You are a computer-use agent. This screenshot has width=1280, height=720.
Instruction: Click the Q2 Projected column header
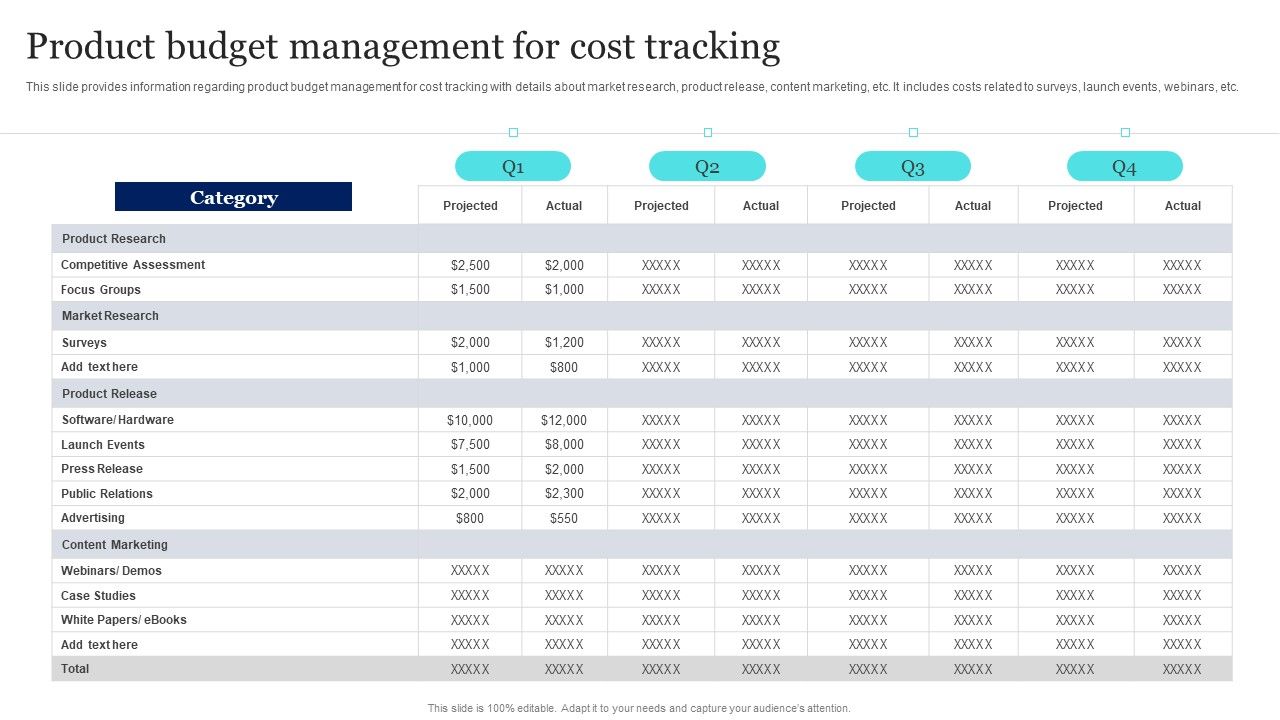coord(661,206)
